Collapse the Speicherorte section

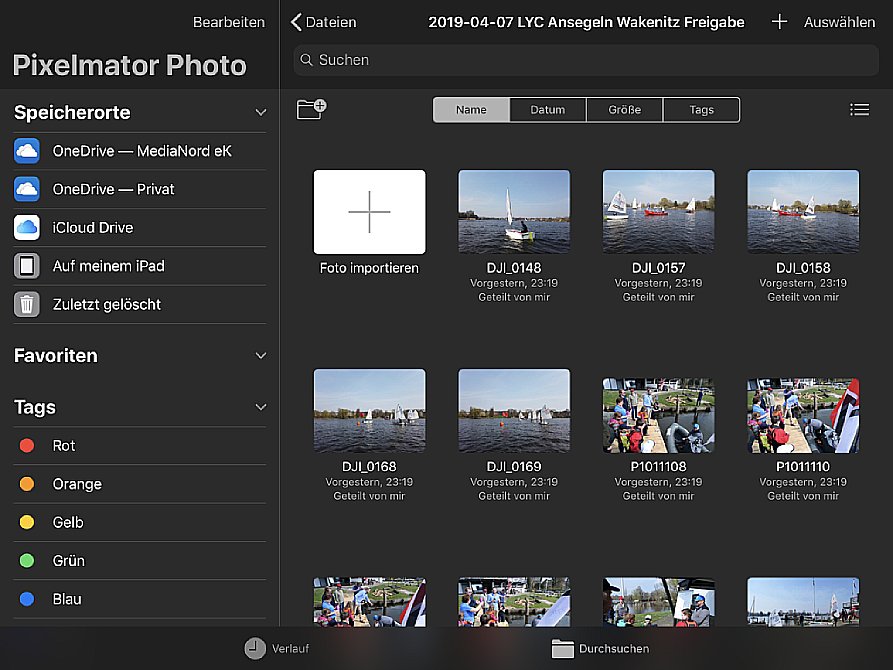(261, 113)
